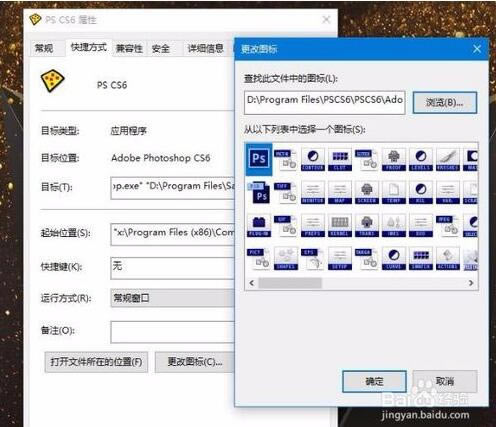Click the icon list scroll-right arrow
Screen dimensions: 496x427
471,283
